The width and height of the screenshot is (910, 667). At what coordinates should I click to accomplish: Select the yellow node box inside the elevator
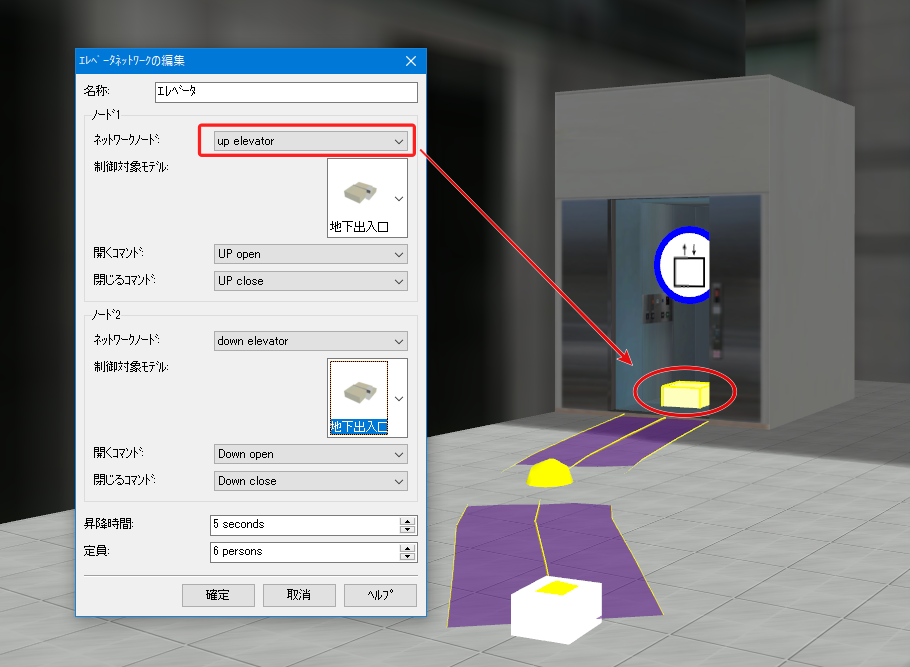685,395
